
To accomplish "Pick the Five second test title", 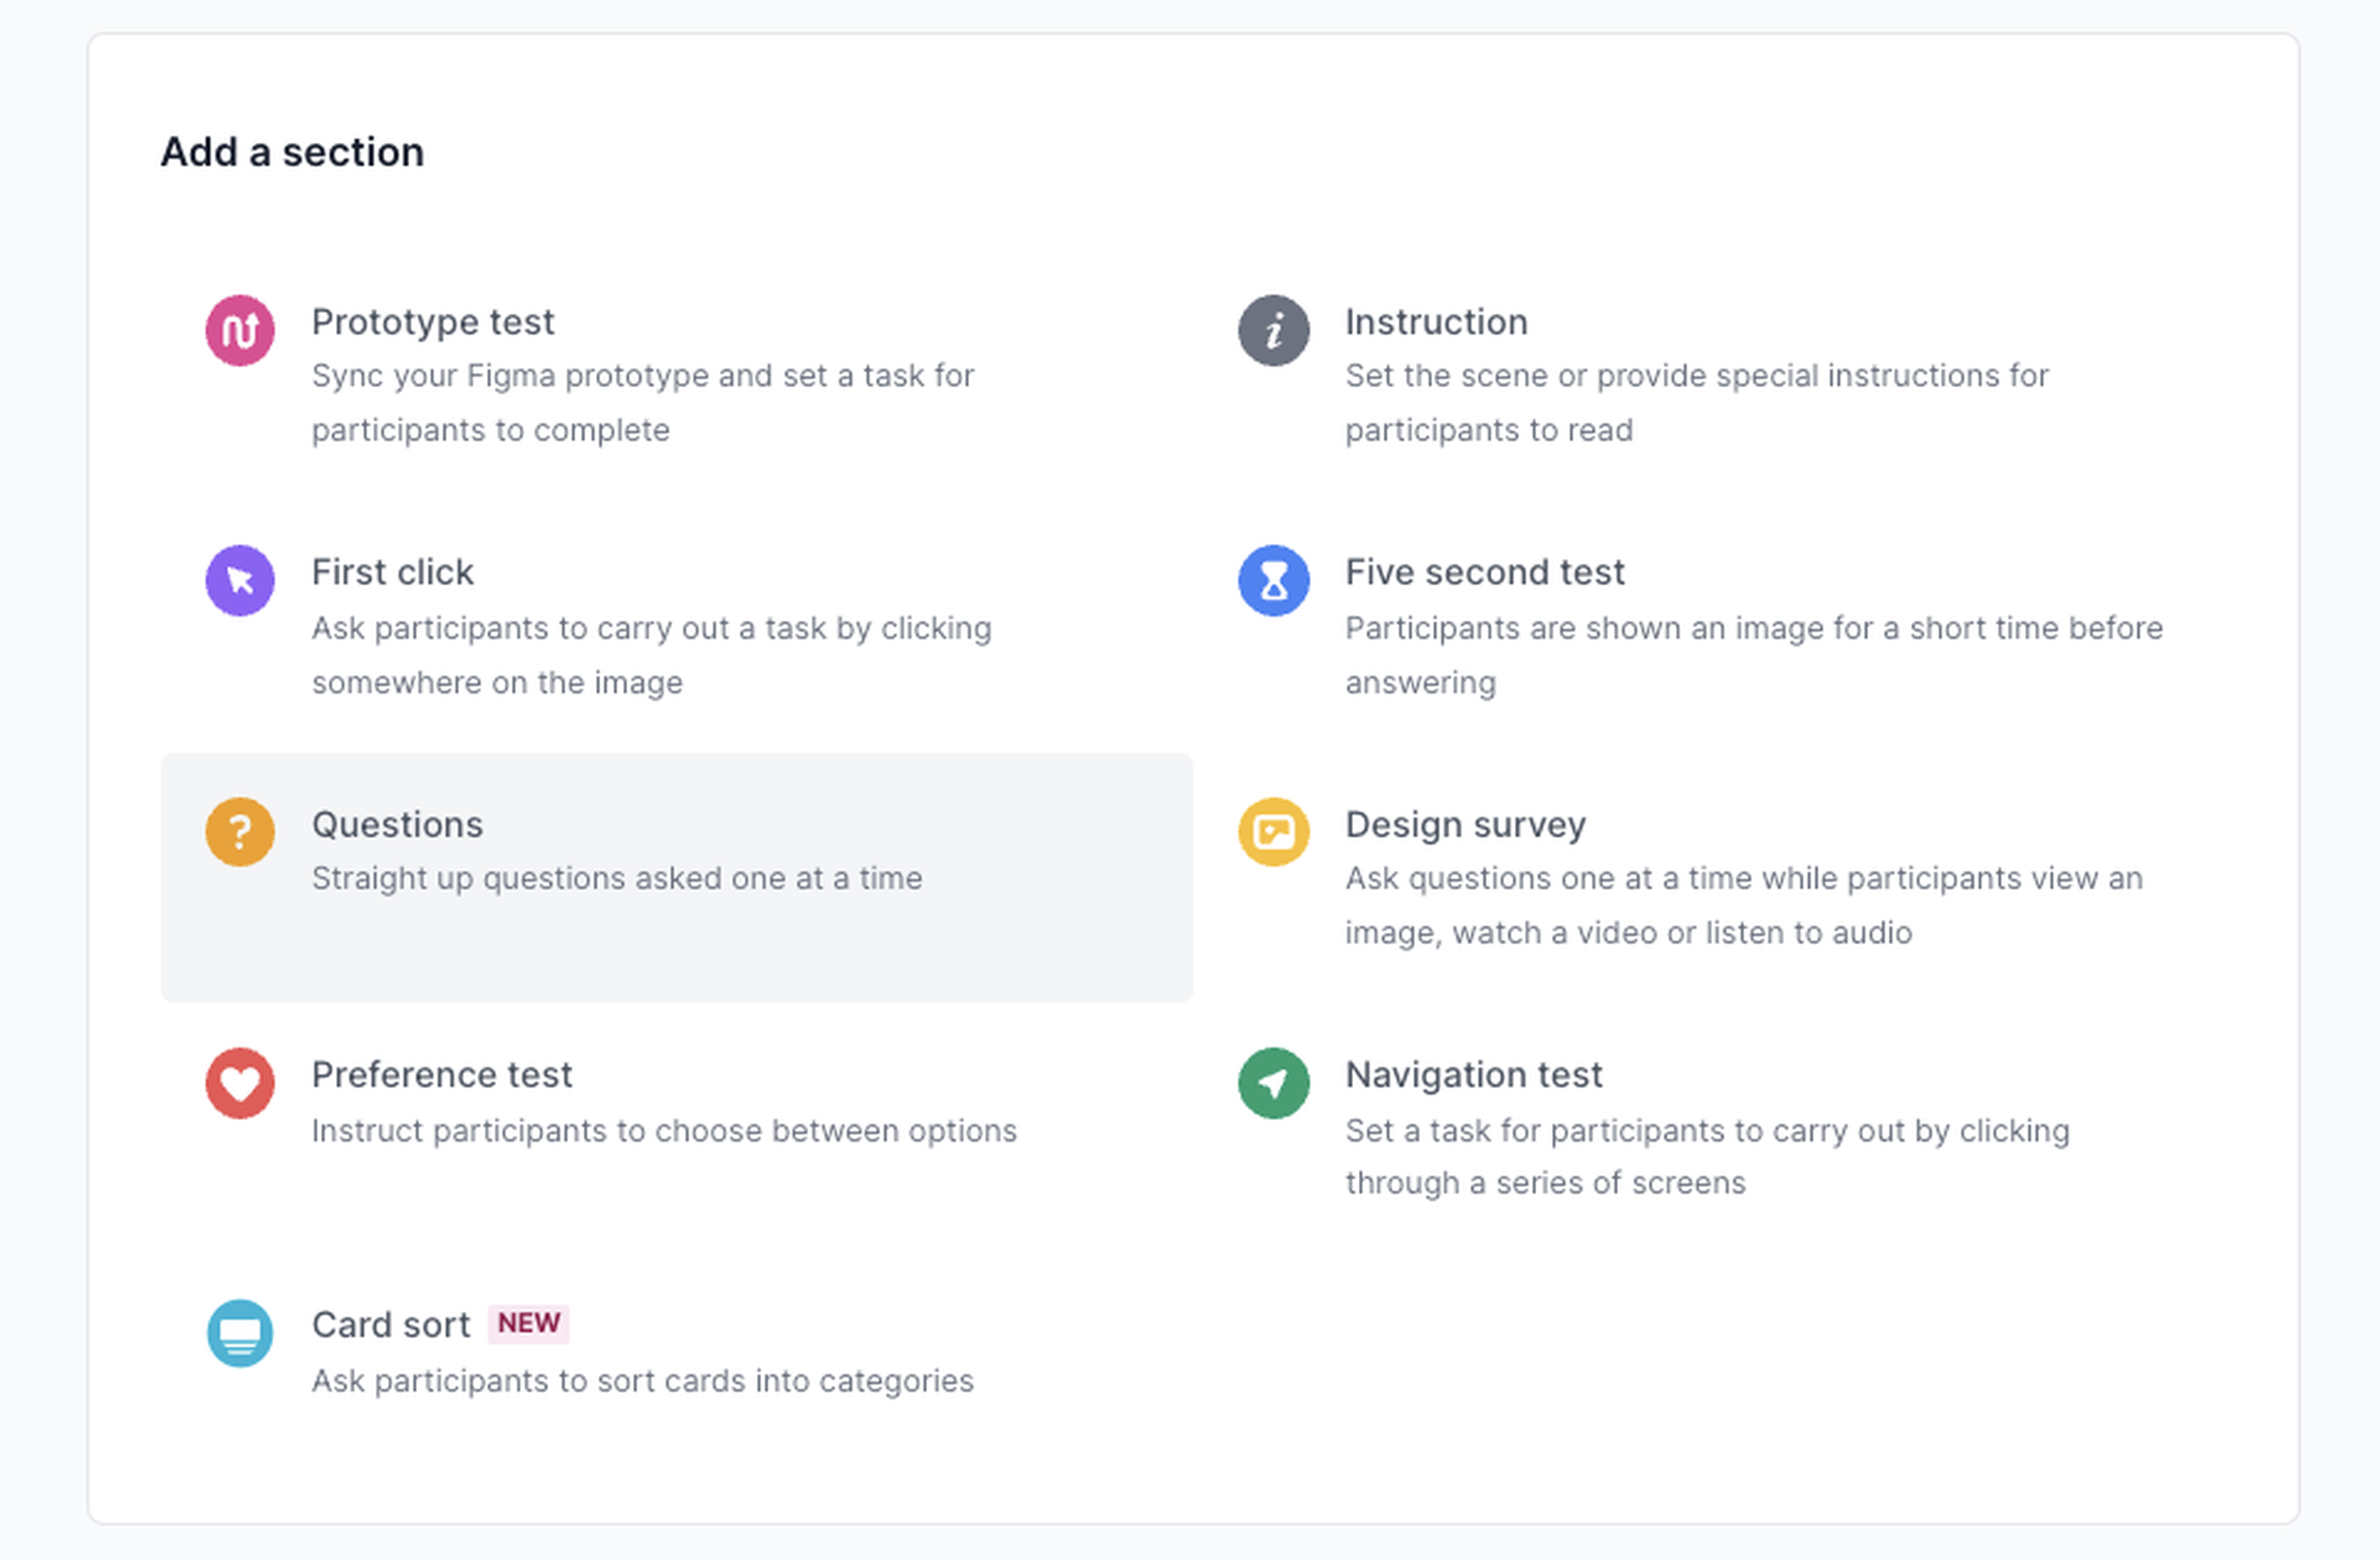I will 1484,572.
